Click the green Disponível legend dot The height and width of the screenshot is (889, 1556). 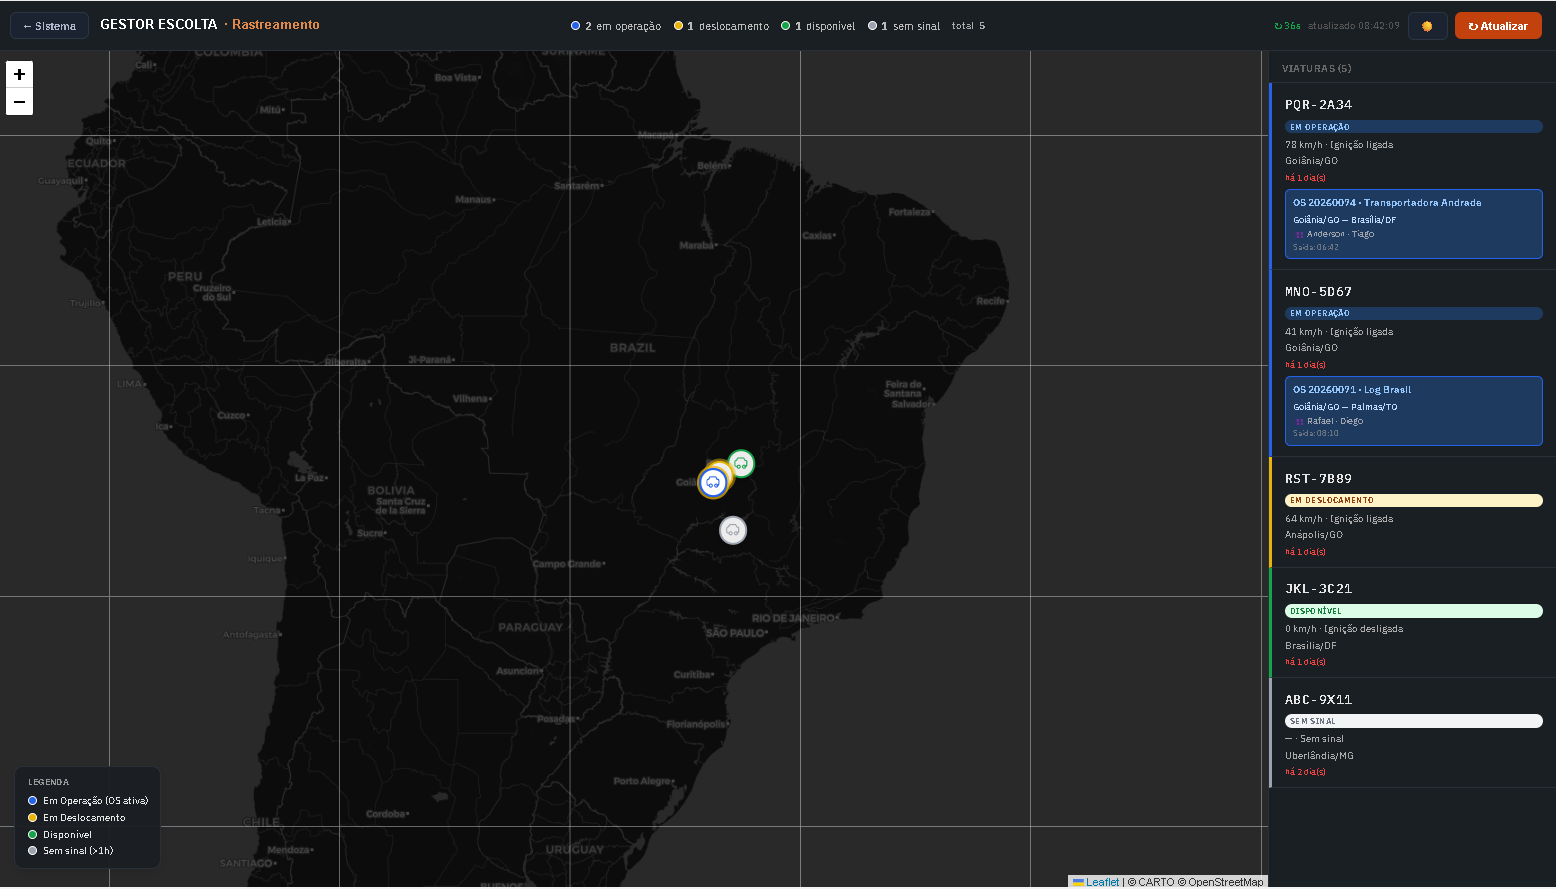pyautogui.click(x=33, y=834)
